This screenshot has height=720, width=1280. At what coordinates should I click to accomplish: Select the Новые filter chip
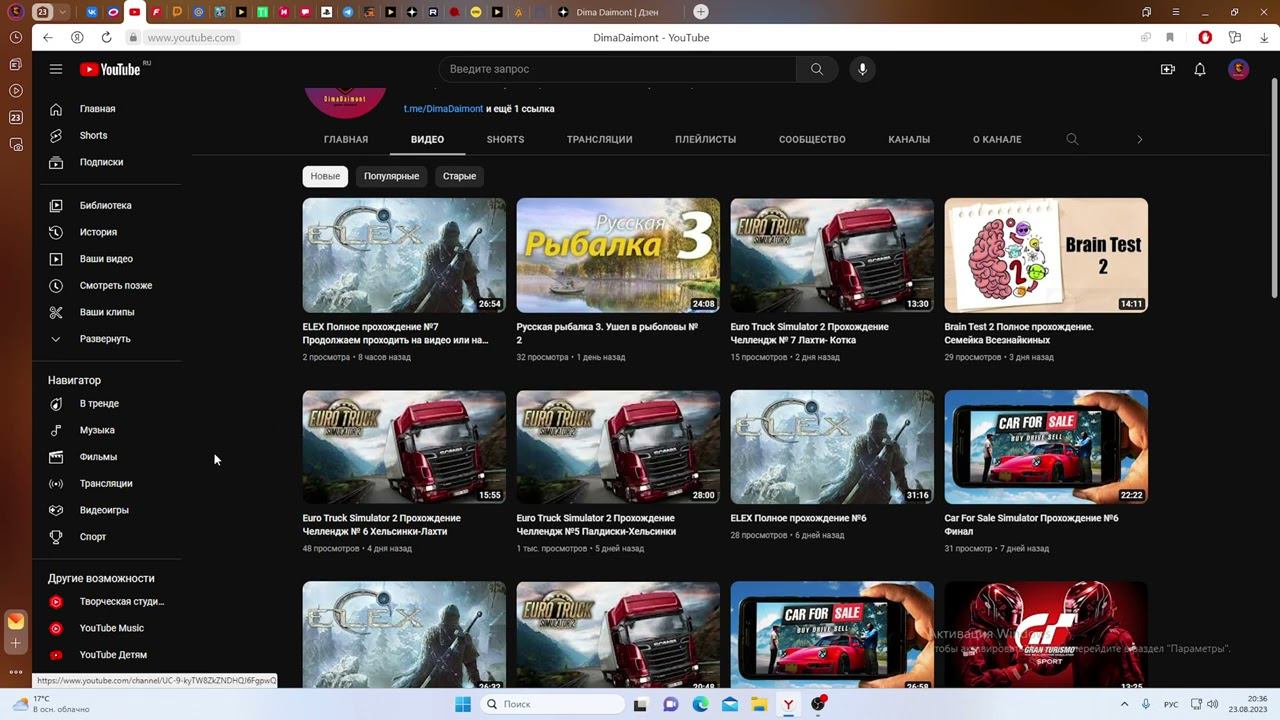(325, 176)
